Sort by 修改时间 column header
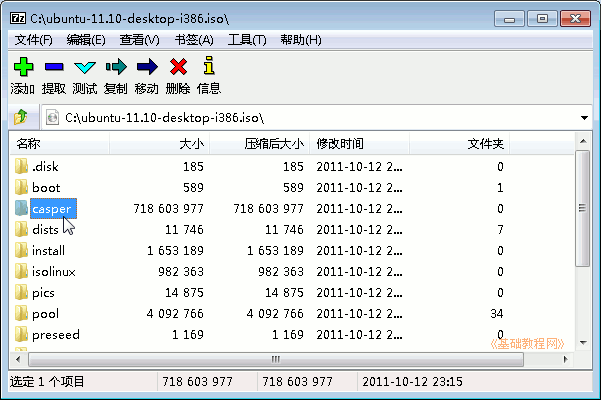Image resolution: width=601 pixels, height=400 pixels. [x=360, y=144]
